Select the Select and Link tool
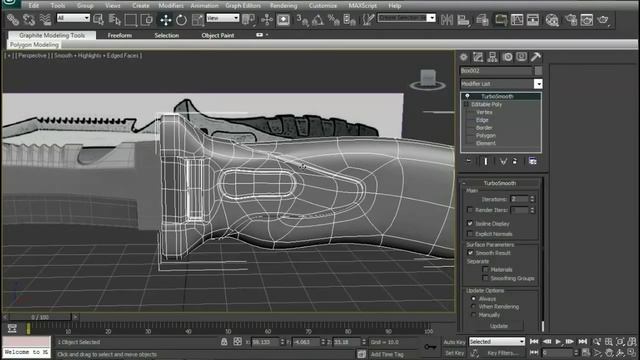 [x=13, y=19]
